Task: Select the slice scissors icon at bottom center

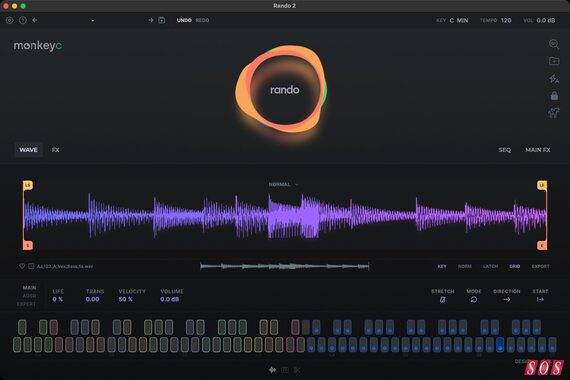Action: point(297,370)
